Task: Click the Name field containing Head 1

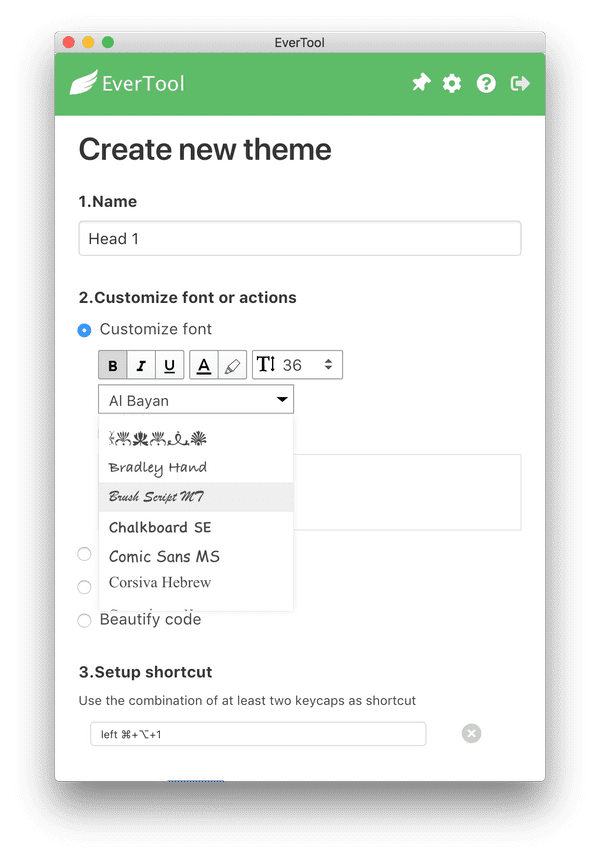Action: coord(299,239)
